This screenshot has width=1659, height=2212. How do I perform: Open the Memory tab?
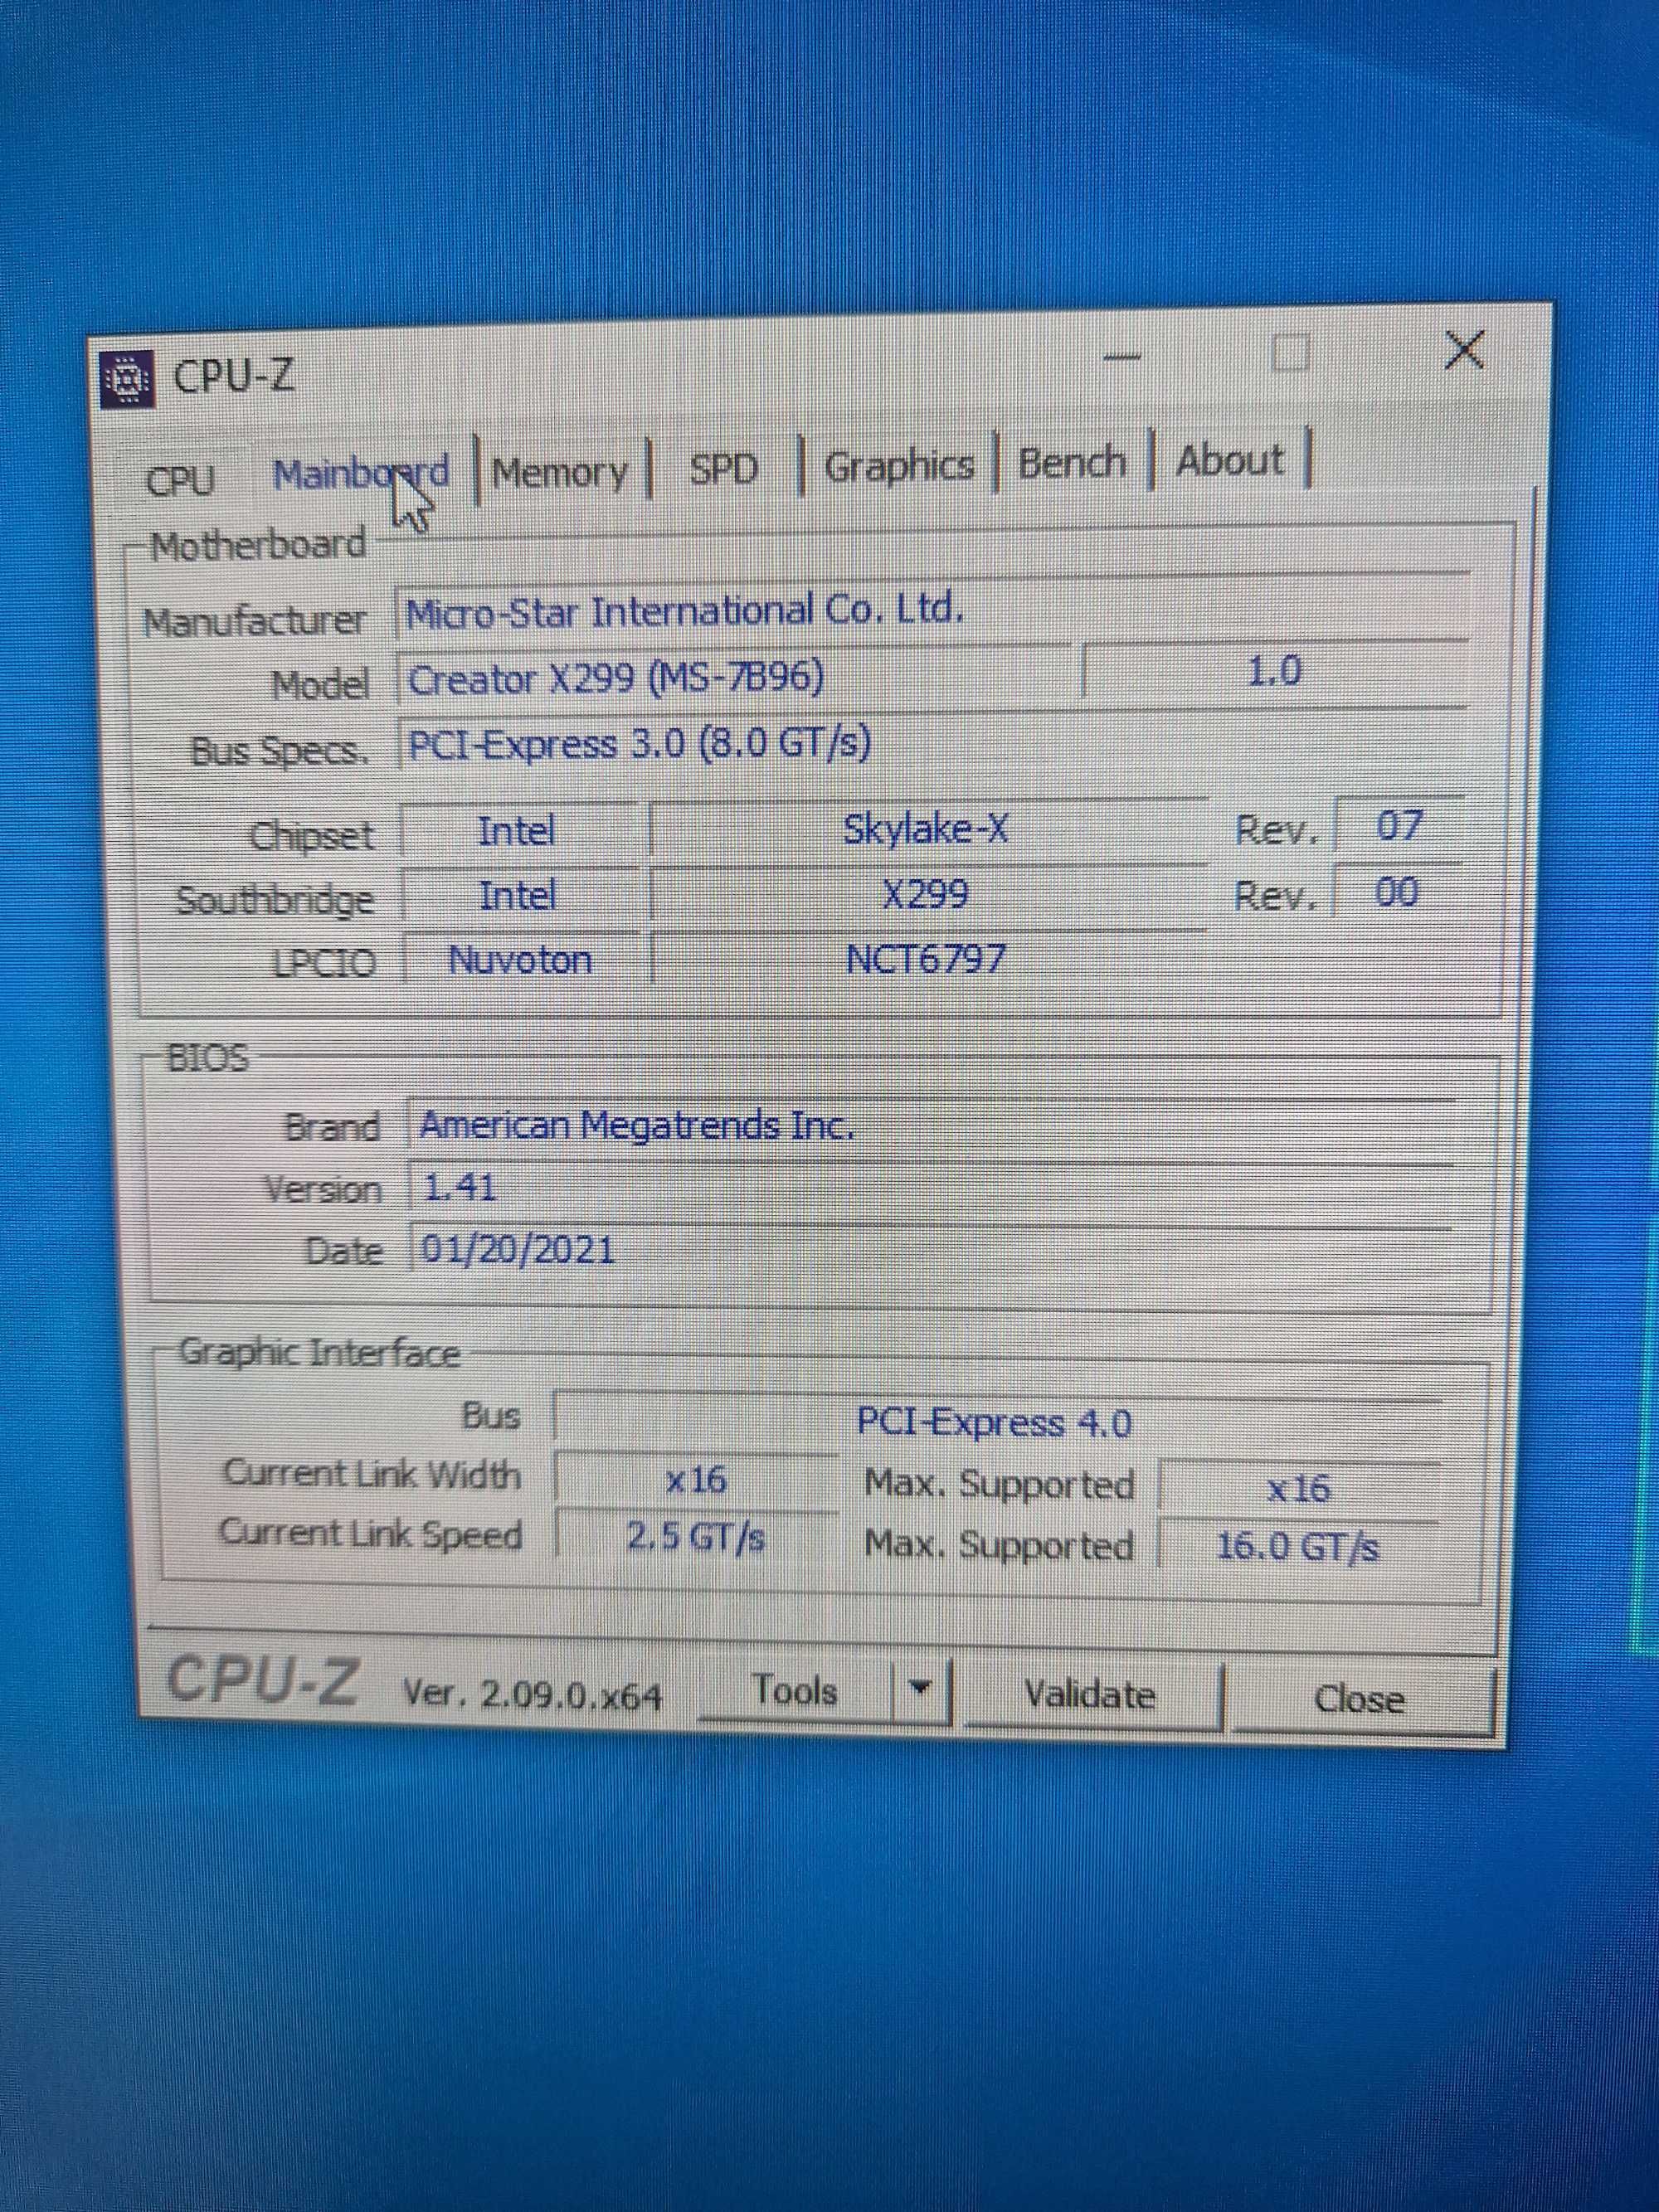(560, 470)
